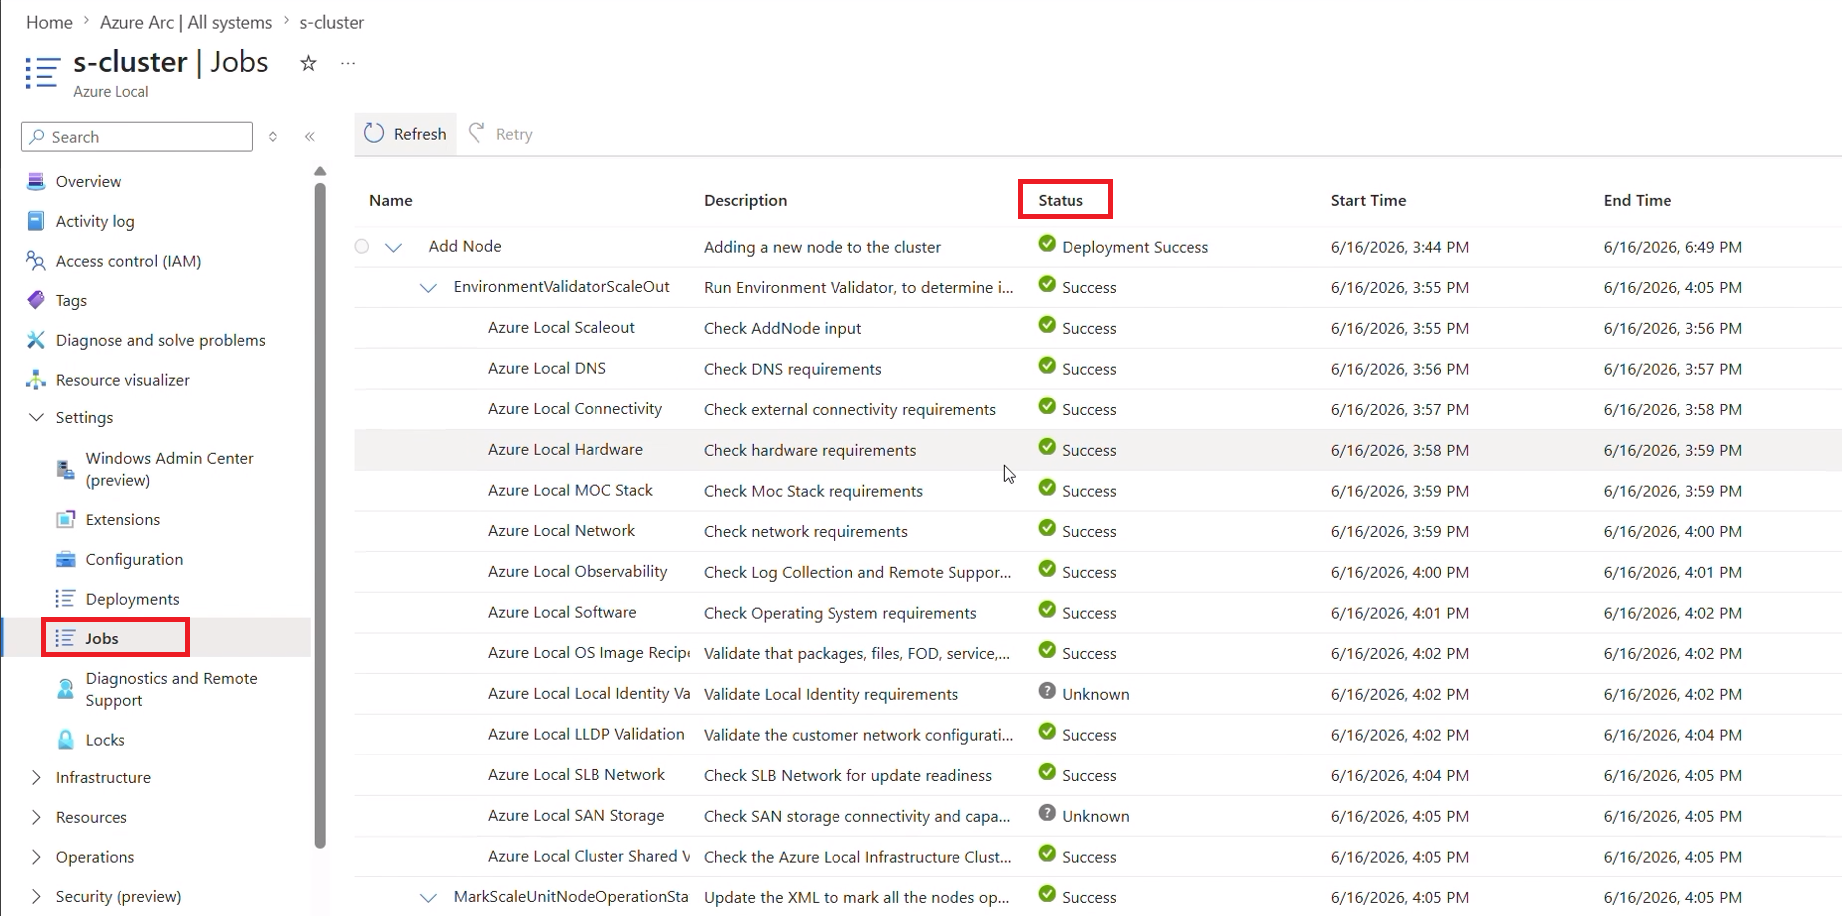Toggle expand/collapse all sidebar groups

tap(273, 137)
